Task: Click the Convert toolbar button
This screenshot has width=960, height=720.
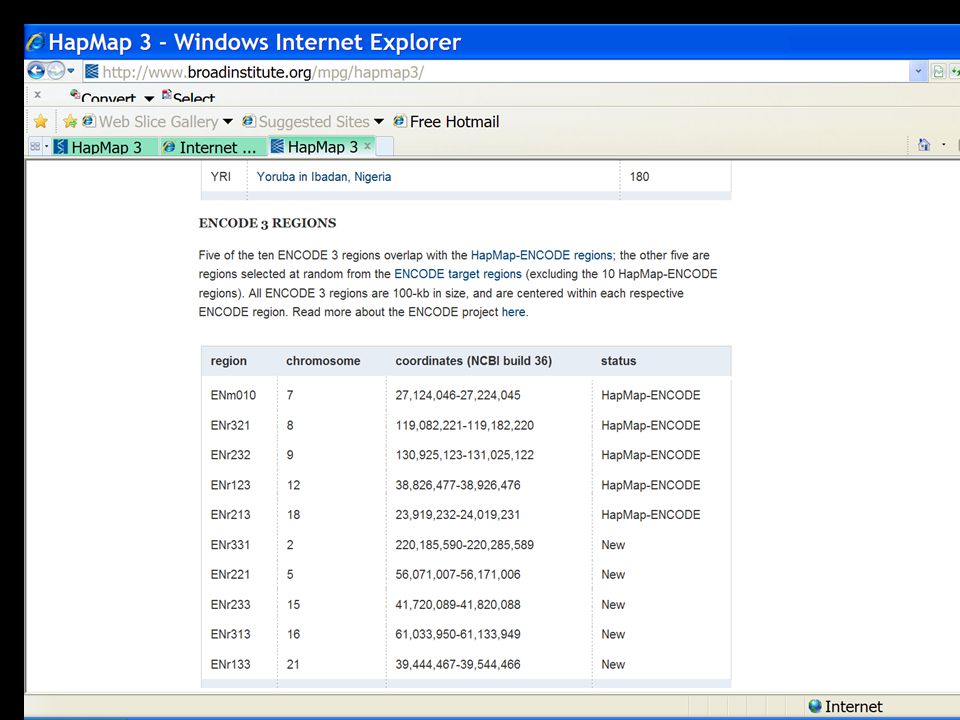Action: point(102,97)
